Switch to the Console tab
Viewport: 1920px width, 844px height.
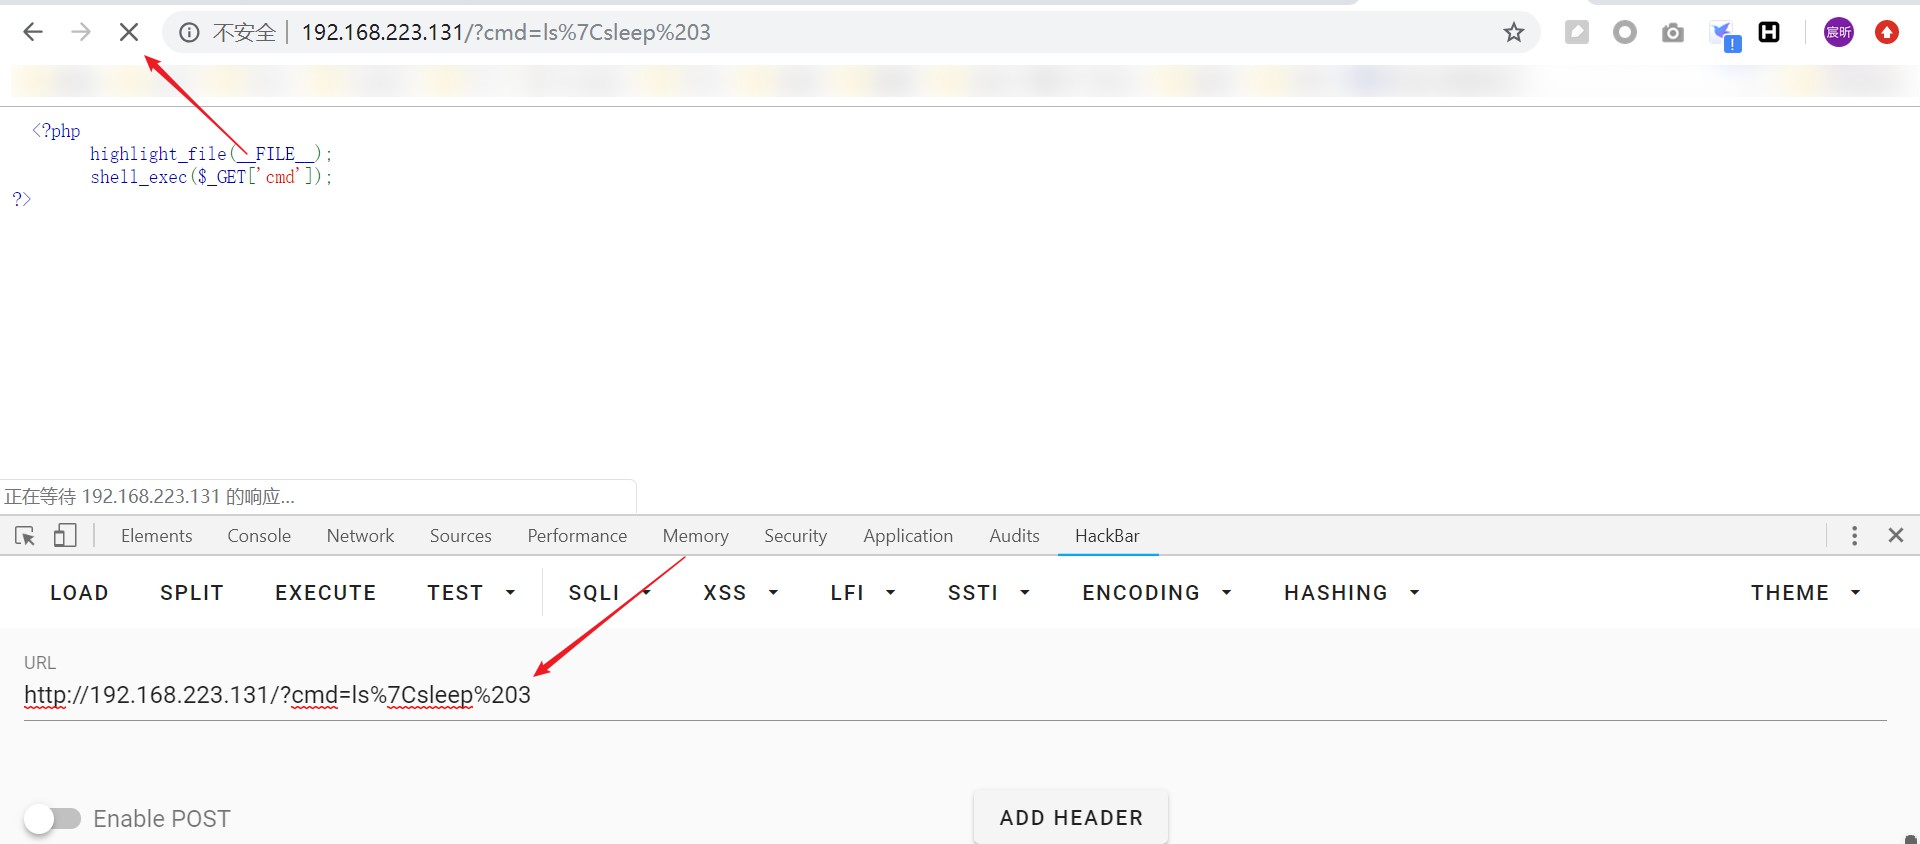tap(259, 536)
